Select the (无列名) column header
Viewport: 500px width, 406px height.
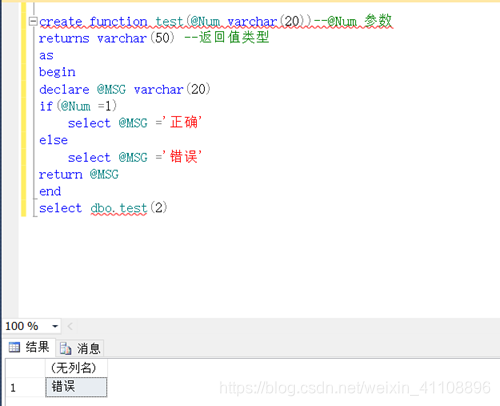click(x=76, y=368)
